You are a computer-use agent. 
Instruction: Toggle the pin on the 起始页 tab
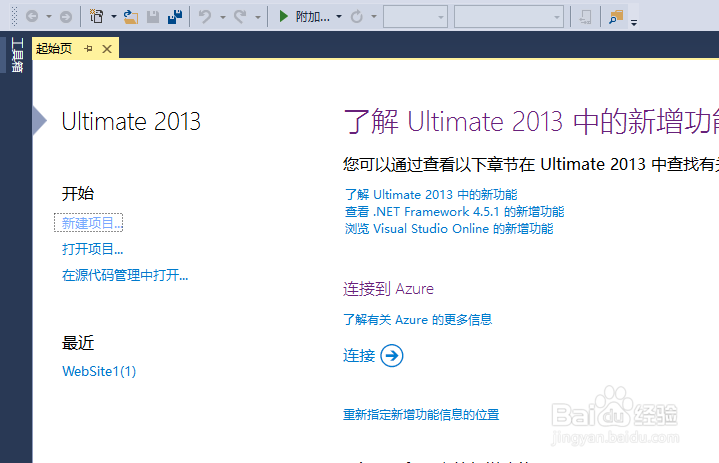pyautogui.click(x=88, y=49)
